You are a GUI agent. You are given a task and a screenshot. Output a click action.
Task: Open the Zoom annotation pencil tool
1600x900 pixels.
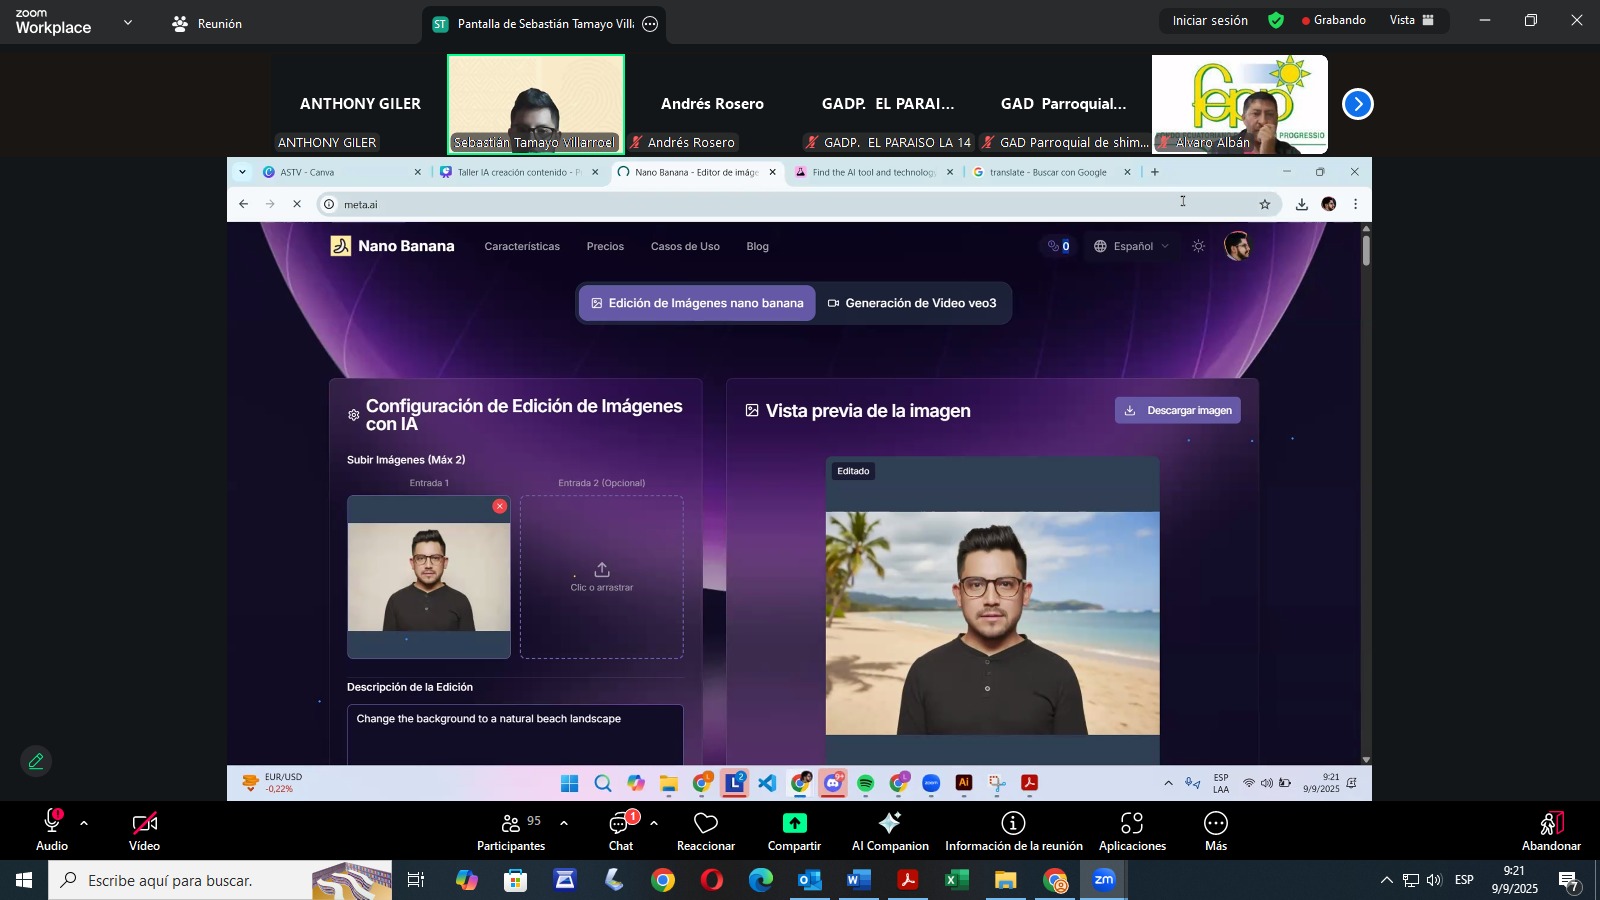pyautogui.click(x=36, y=762)
